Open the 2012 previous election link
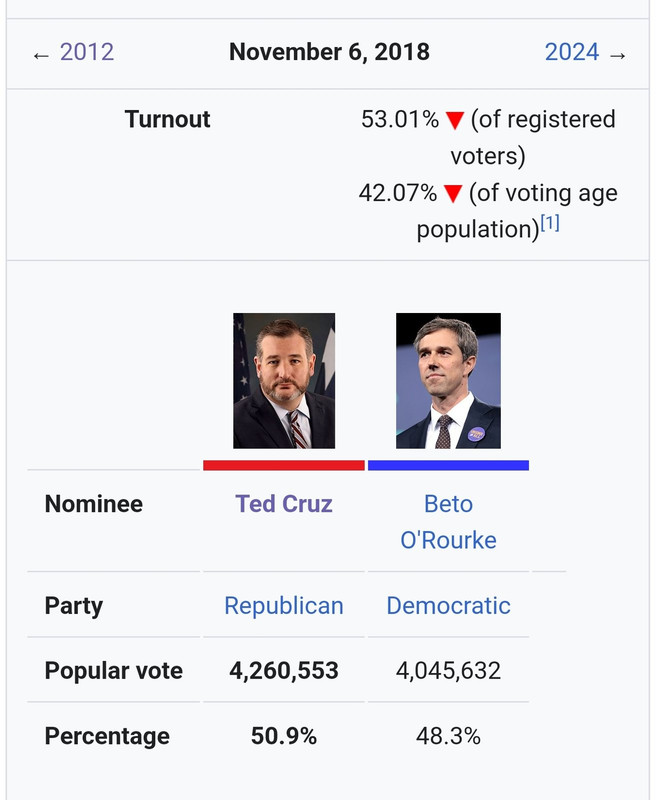Image resolution: width=661 pixels, height=800 pixels. tap(86, 52)
